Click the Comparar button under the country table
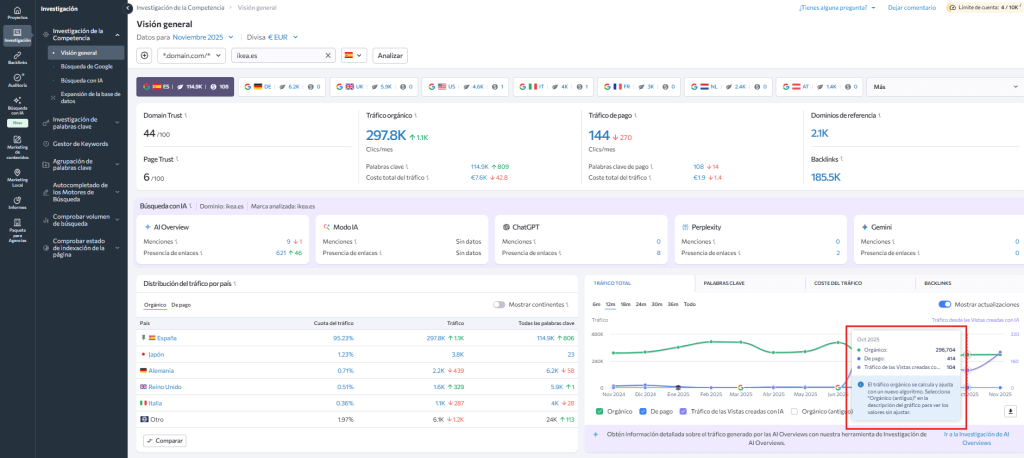 point(164,440)
